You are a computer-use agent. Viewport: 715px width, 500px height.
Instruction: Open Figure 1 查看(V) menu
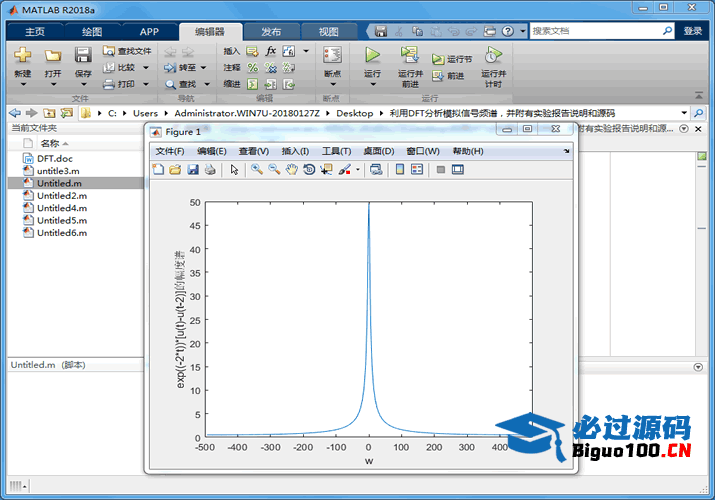coord(254,151)
